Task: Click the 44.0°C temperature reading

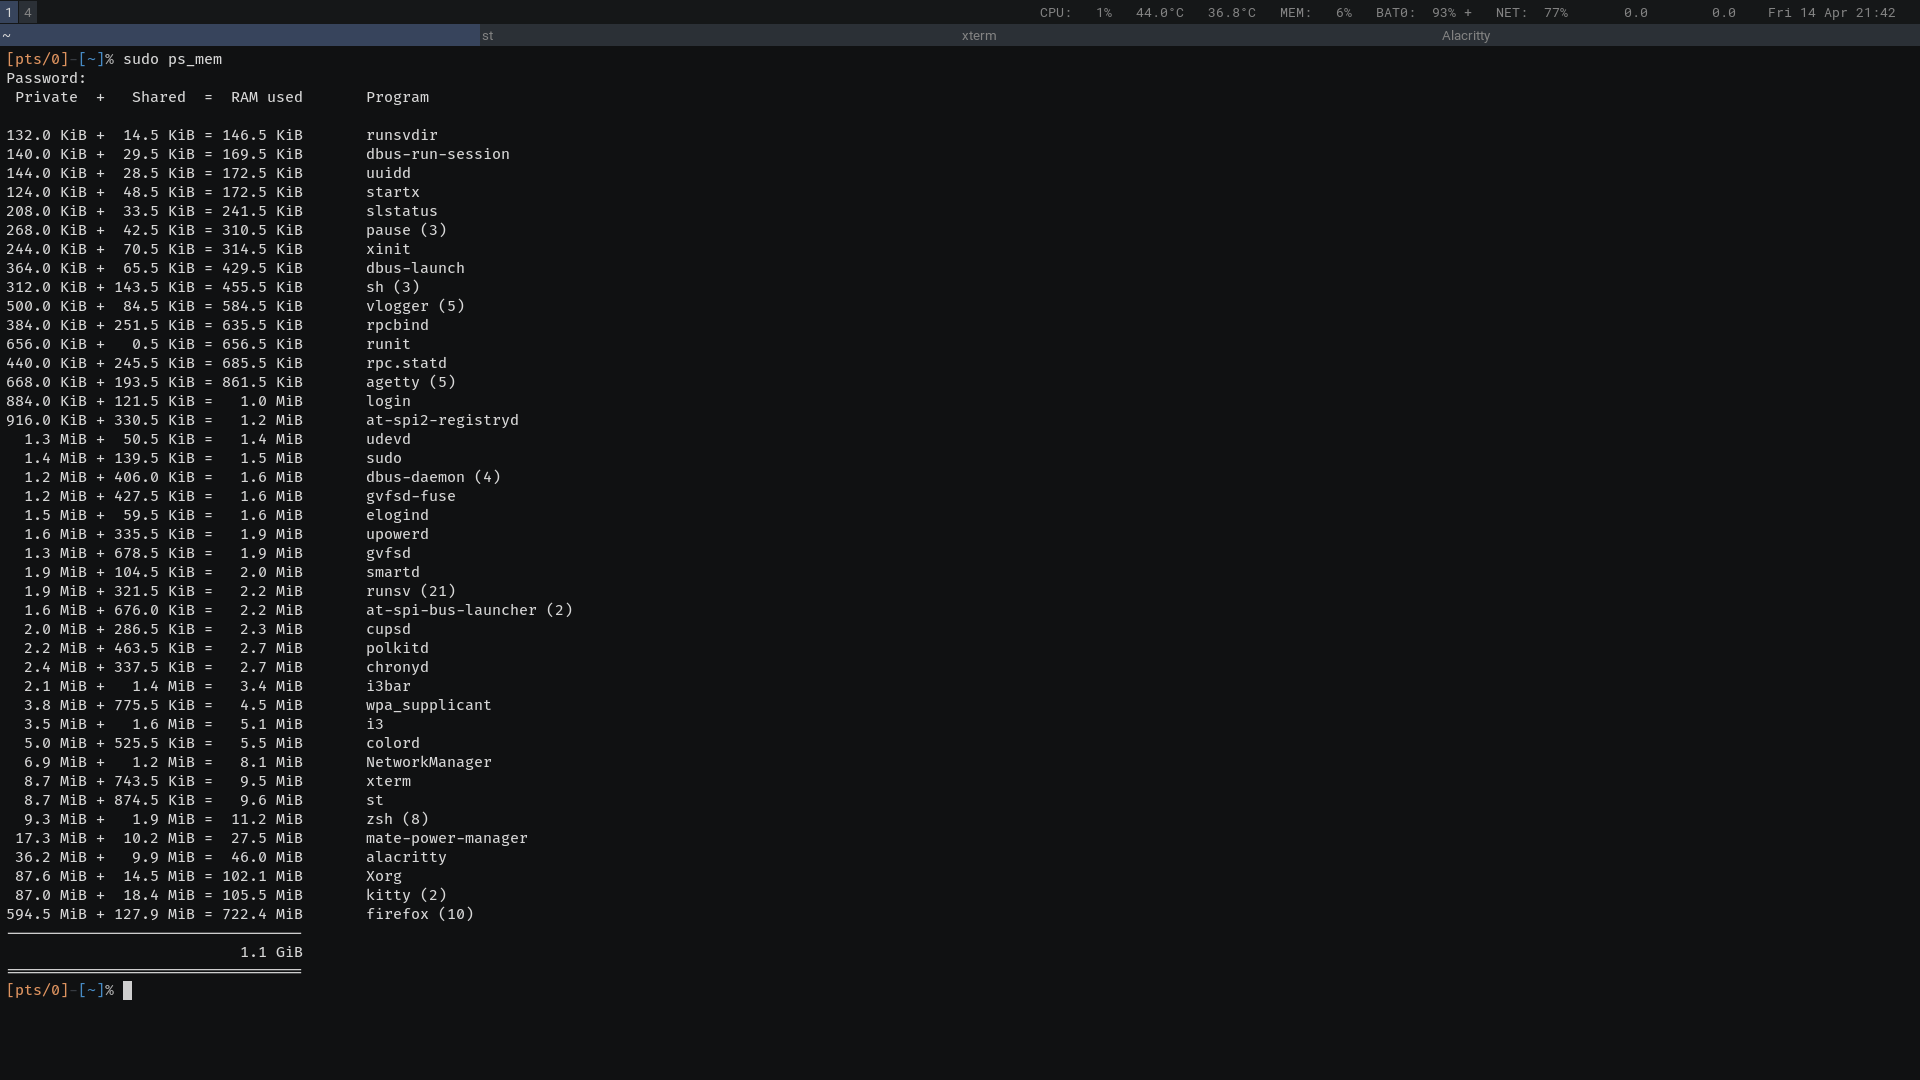Action: pos(1159,13)
